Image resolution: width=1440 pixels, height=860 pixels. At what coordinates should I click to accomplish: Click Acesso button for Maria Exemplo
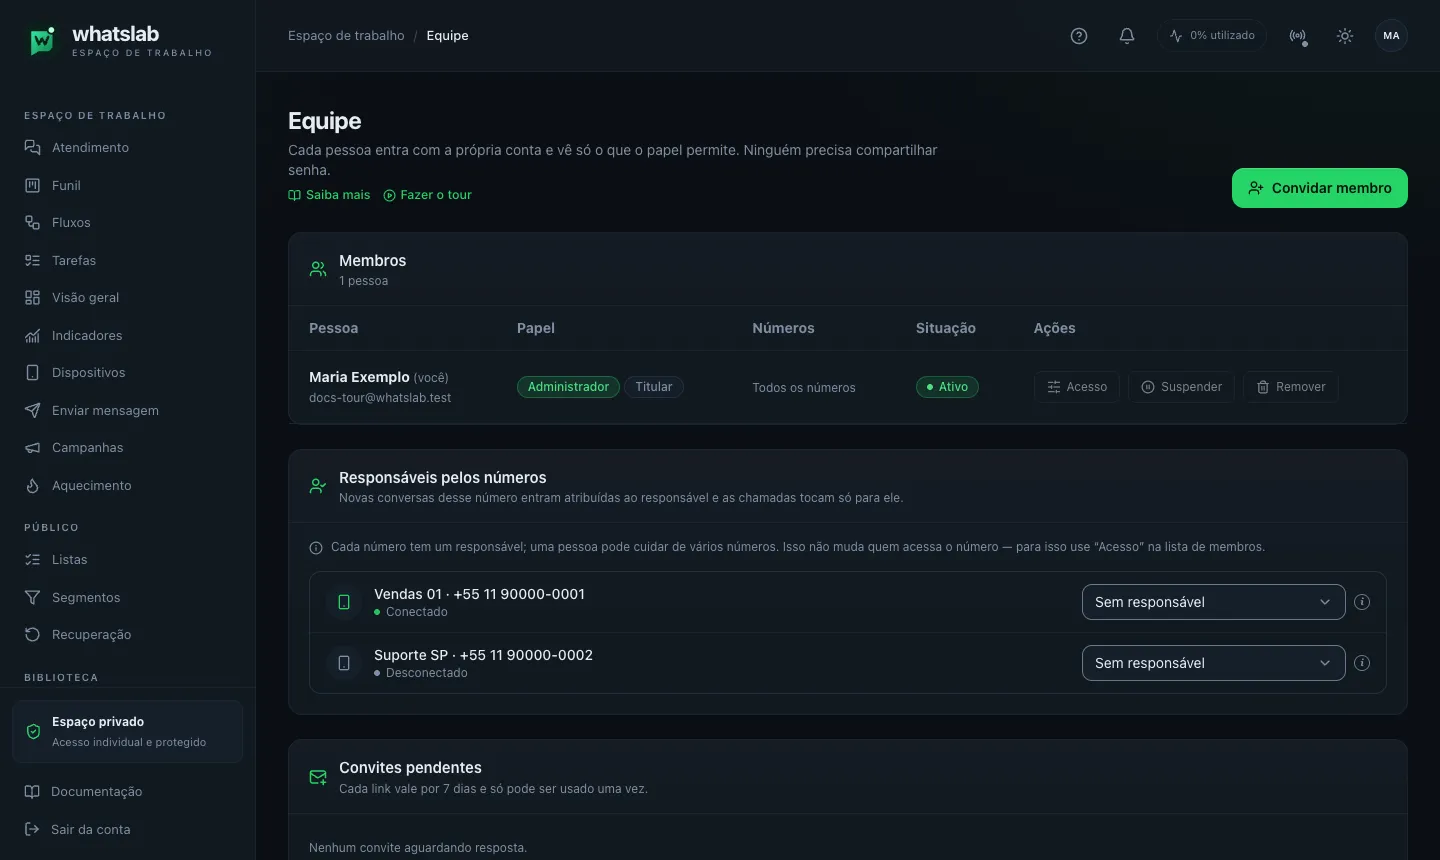click(1077, 387)
